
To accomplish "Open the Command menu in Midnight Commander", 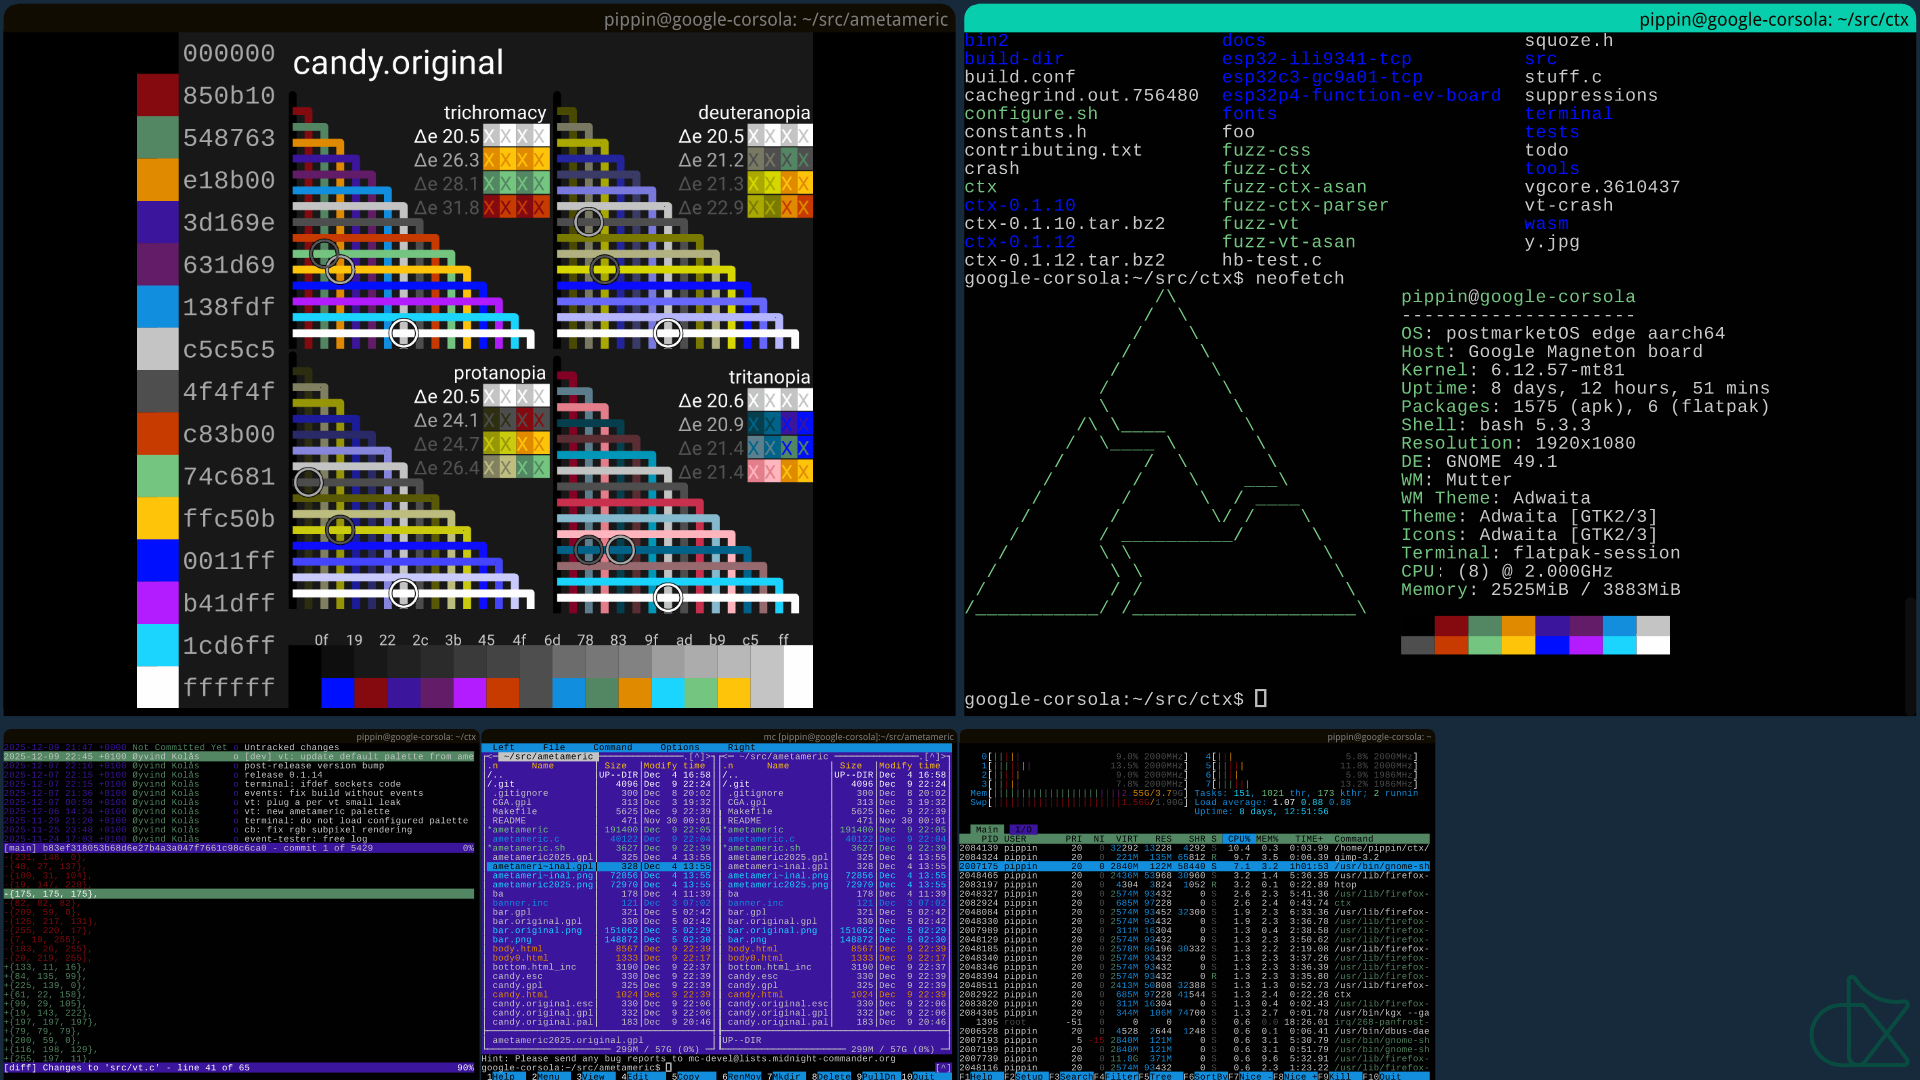I will (612, 747).
